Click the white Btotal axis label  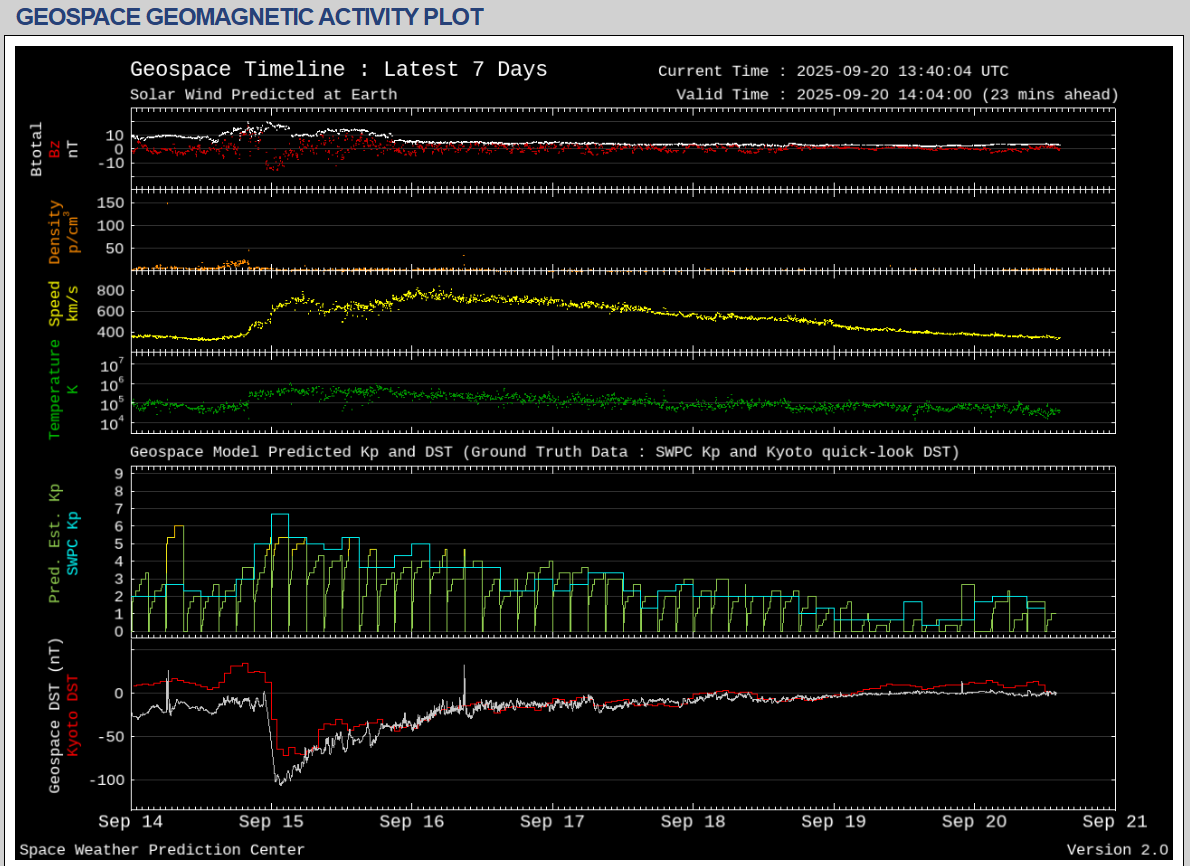(37, 150)
